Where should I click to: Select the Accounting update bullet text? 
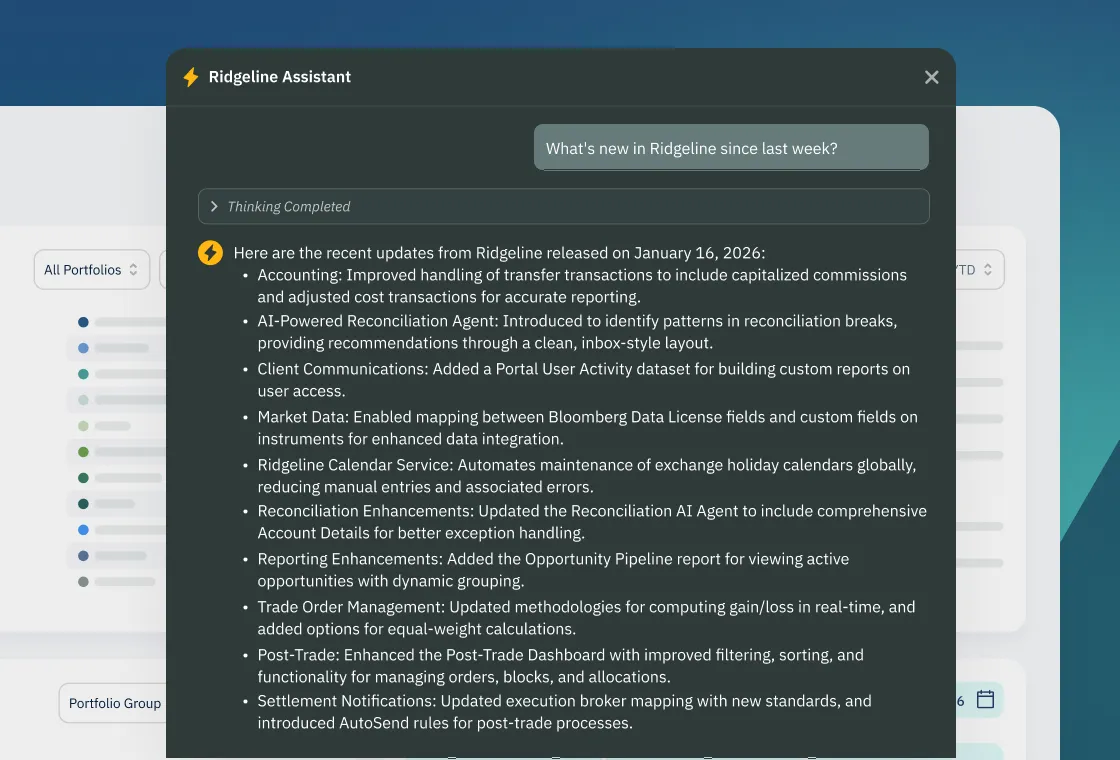click(582, 286)
